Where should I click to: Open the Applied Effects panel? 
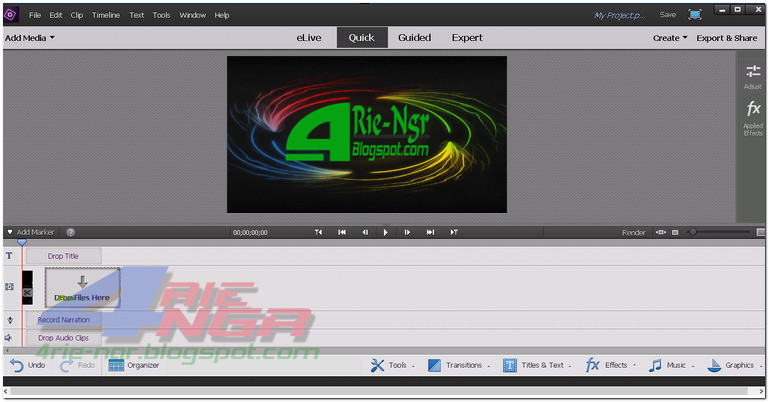click(753, 118)
